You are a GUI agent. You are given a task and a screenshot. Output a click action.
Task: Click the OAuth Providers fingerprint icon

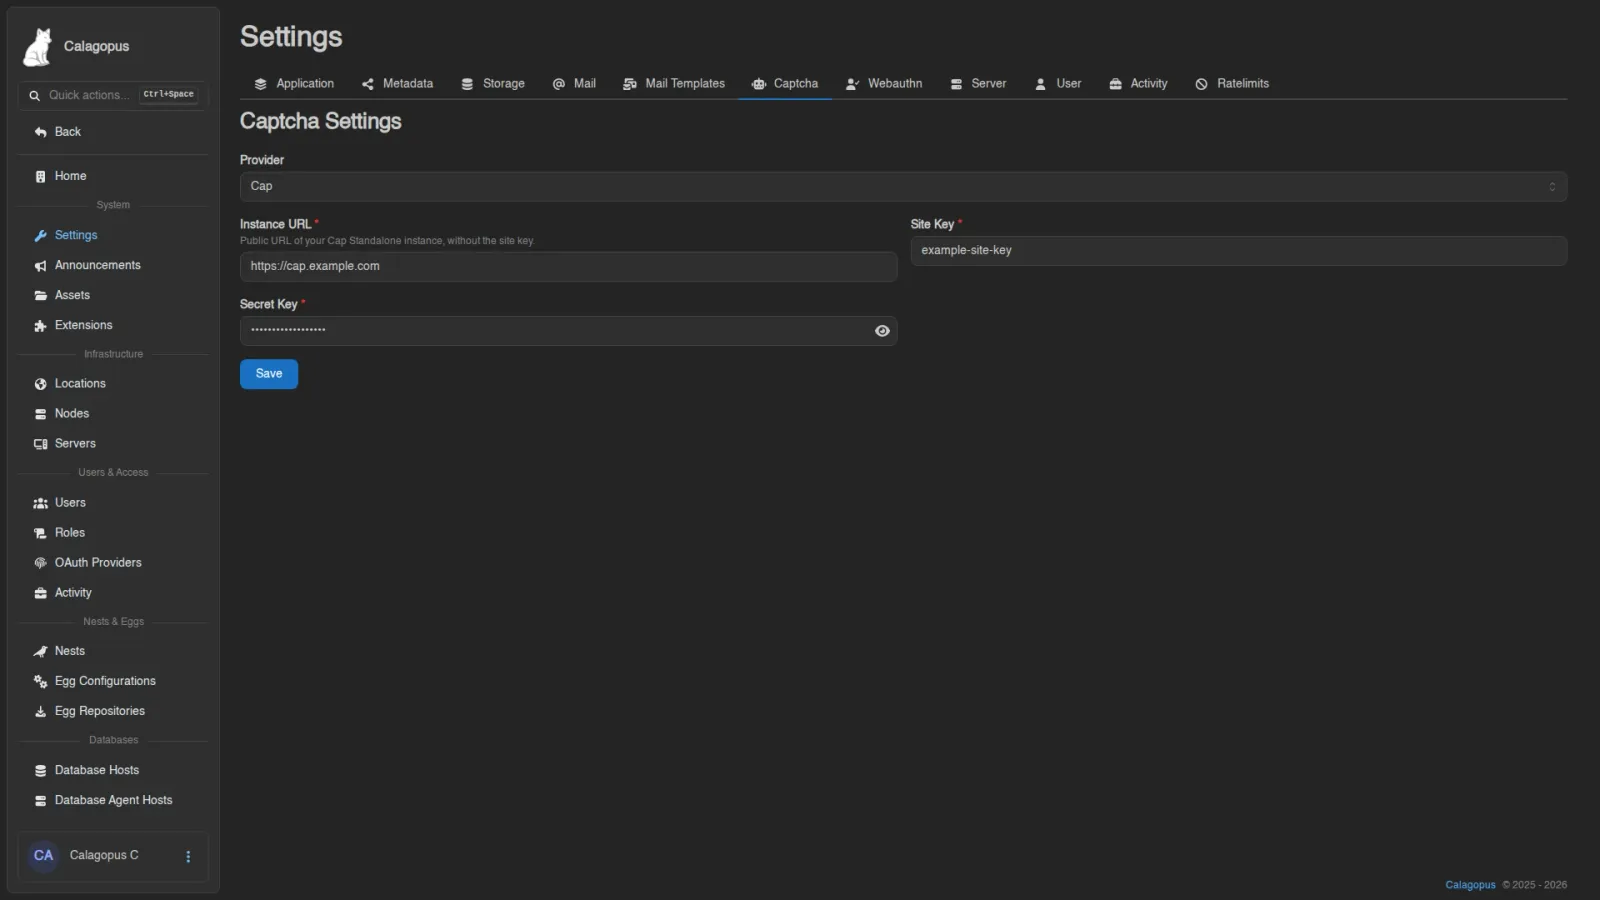click(x=40, y=563)
